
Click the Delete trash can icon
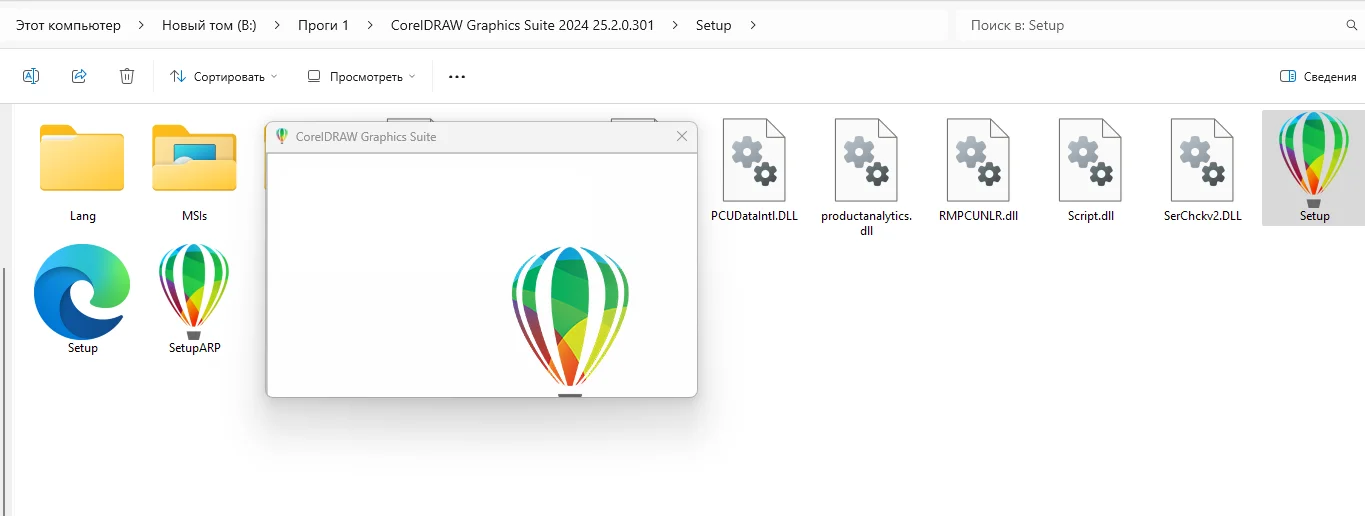[x=127, y=76]
